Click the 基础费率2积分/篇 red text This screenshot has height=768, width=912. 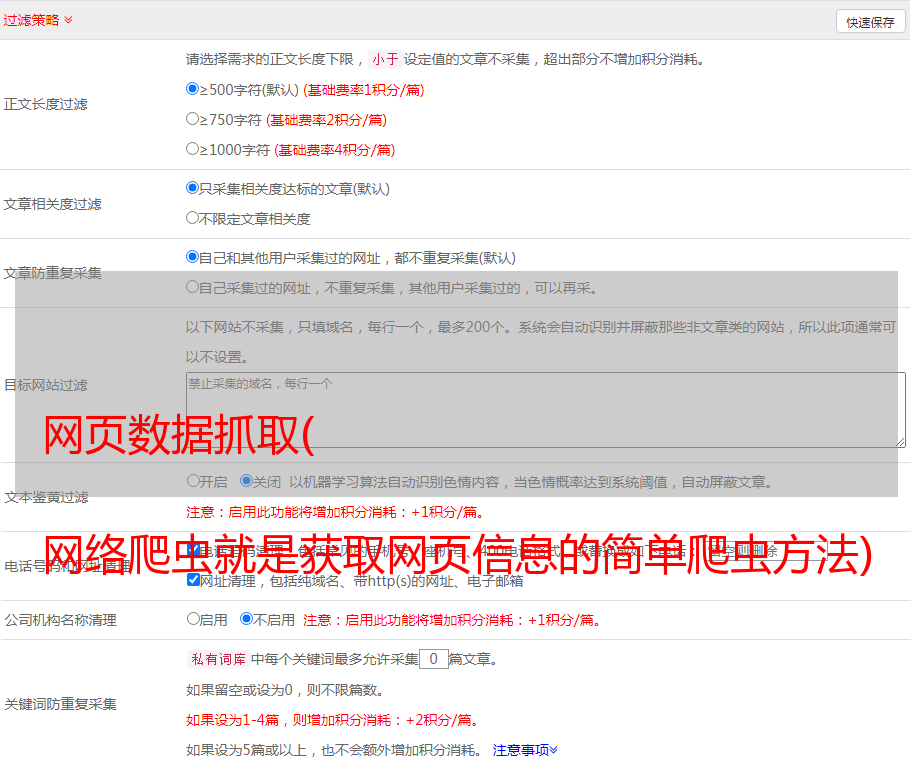pos(326,120)
